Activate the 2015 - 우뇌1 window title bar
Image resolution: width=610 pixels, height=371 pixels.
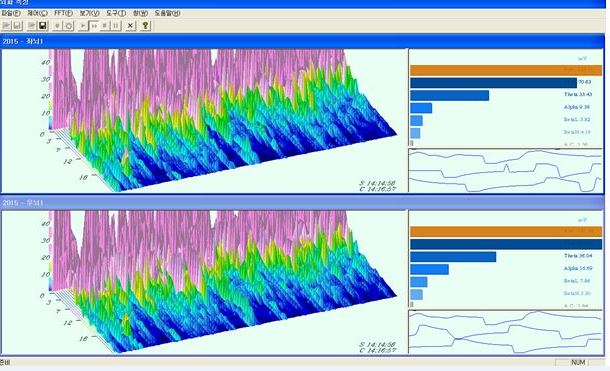302,203
